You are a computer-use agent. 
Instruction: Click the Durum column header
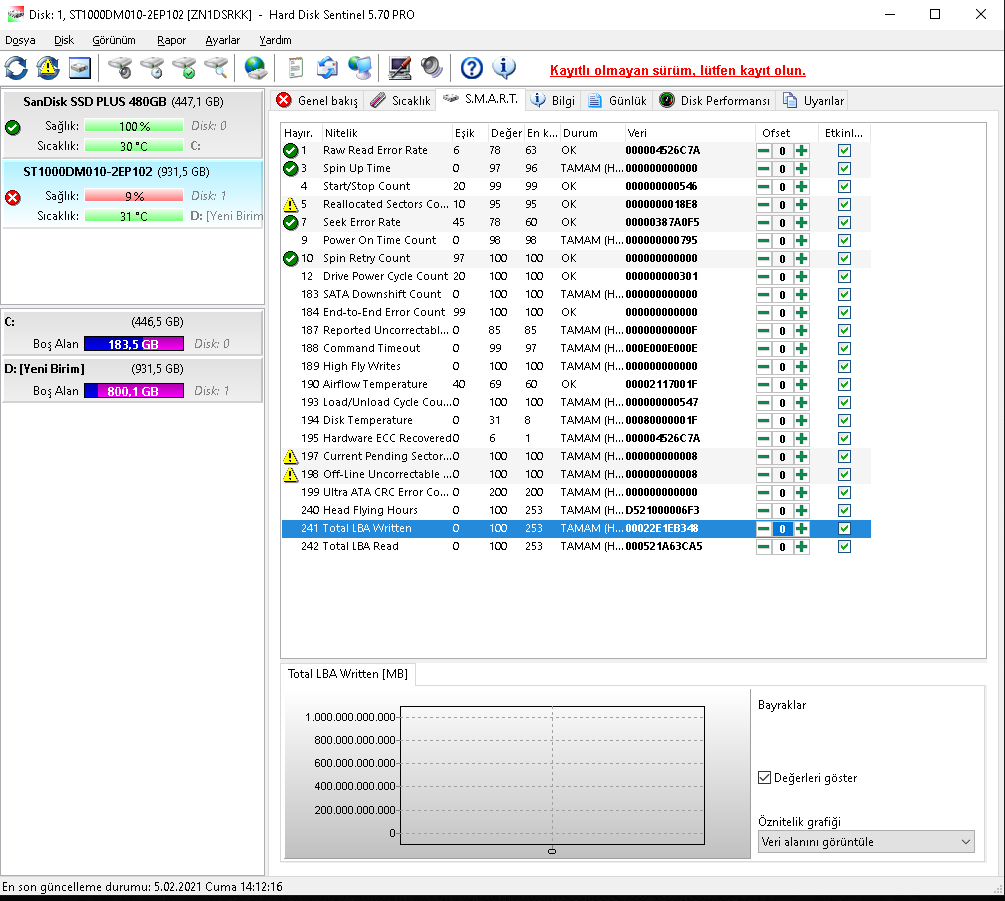(x=592, y=133)
